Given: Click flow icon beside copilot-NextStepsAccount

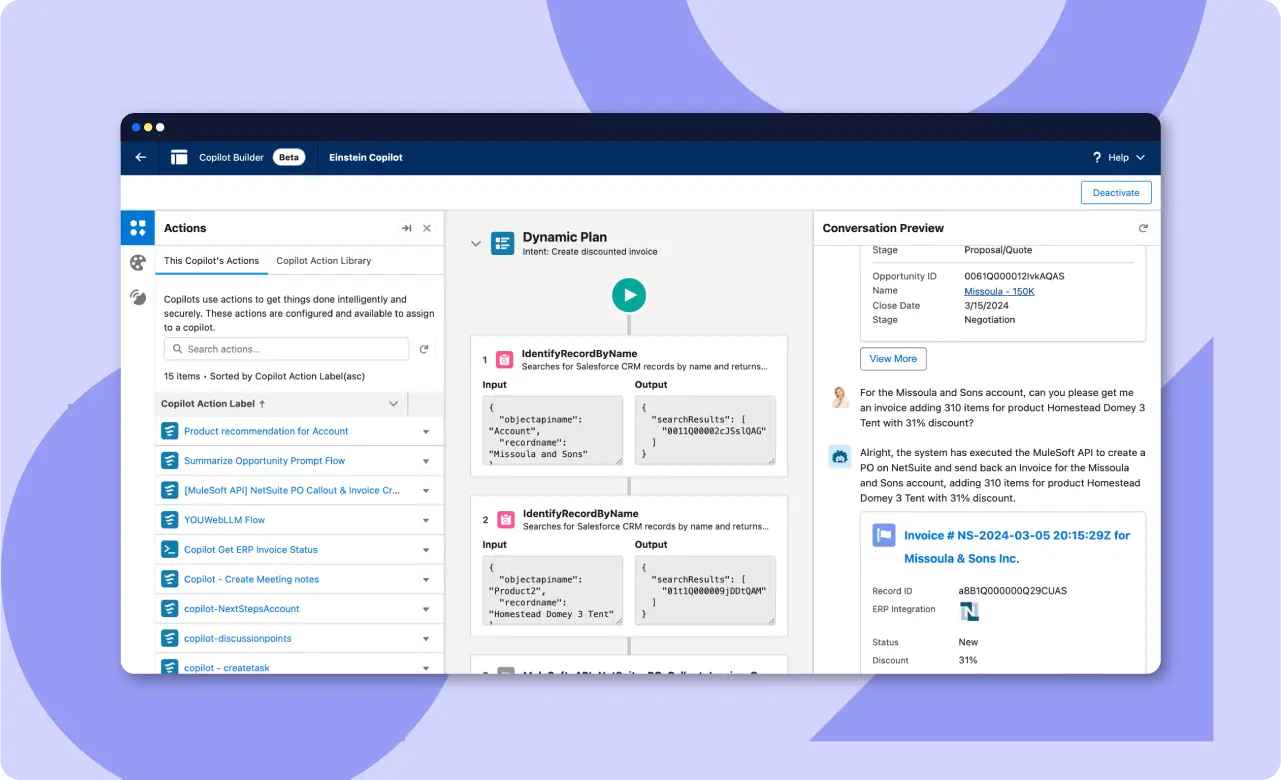Looking at the screenshot, I should click(169, 609).
